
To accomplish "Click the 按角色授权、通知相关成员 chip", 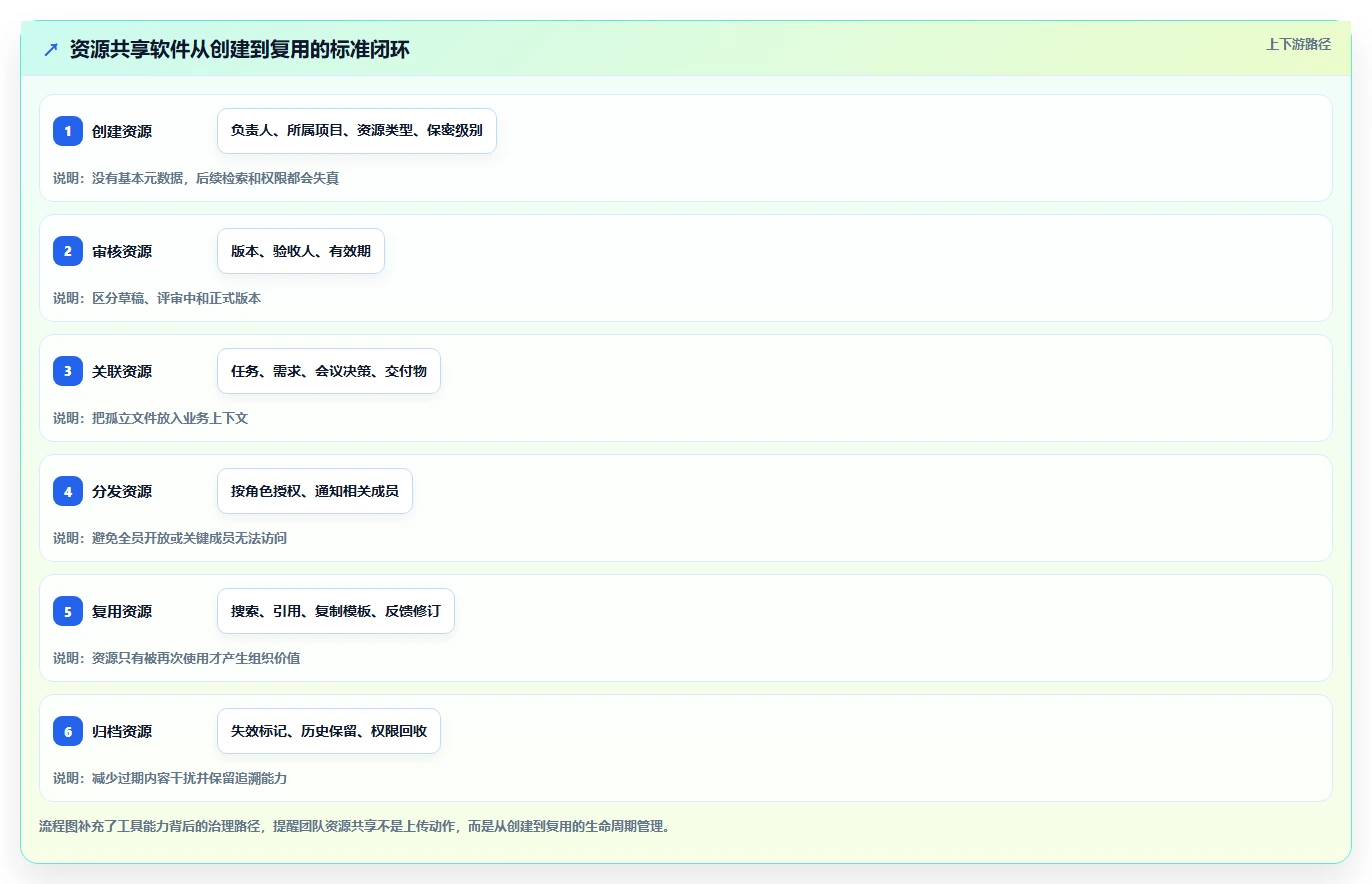I will [315, 491].
